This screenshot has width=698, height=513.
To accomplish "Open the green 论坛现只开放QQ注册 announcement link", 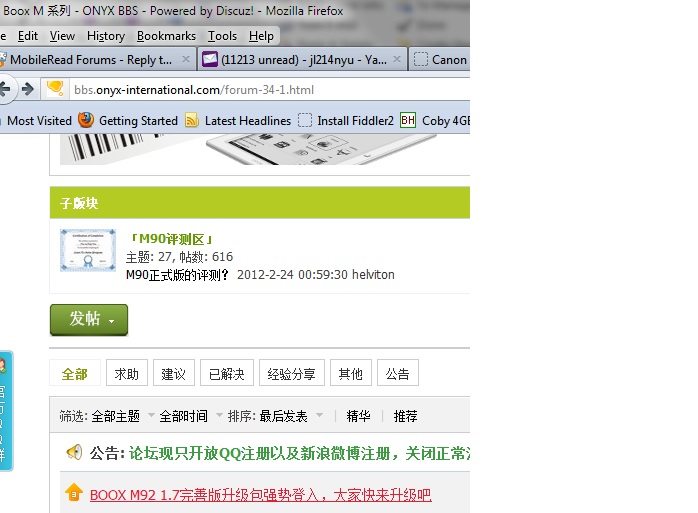I will (x=299, y=453).
